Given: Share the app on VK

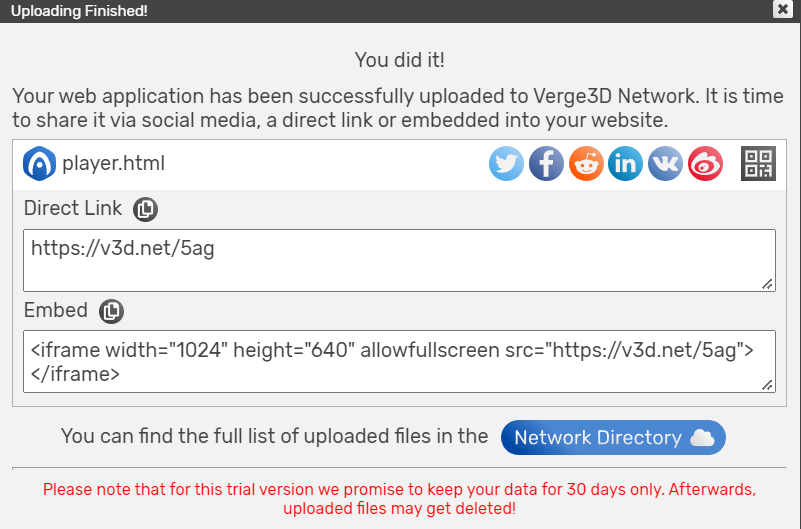Looking at the screenshot, I should 665,163.
